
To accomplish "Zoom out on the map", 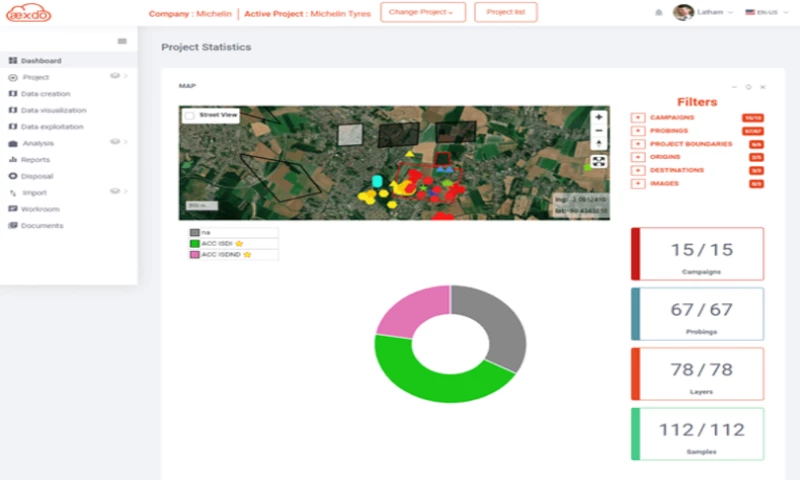I will 599,130.
